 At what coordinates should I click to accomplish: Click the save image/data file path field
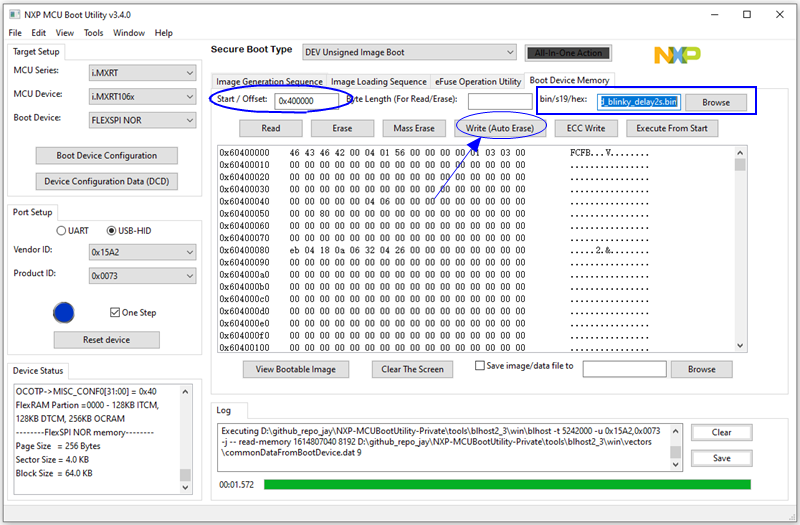click(x=624, y=369)
